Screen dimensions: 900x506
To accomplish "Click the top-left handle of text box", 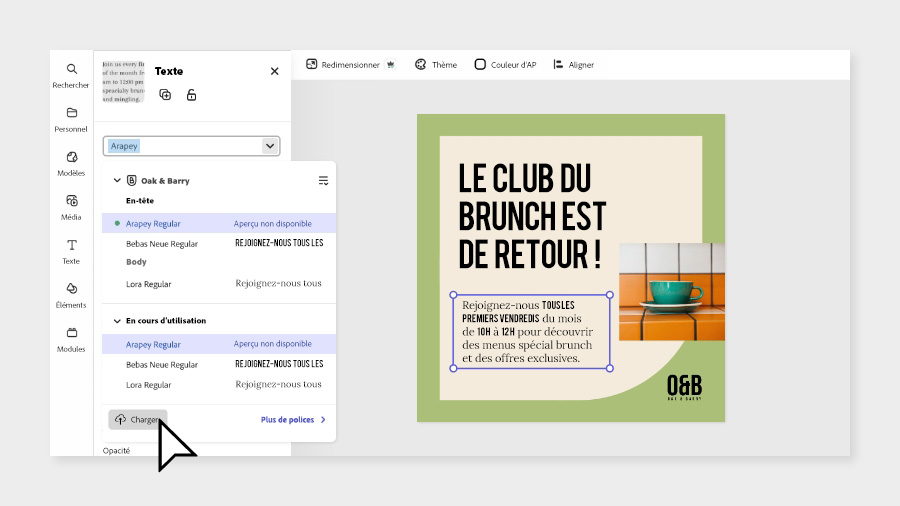I will click(453, 295).
